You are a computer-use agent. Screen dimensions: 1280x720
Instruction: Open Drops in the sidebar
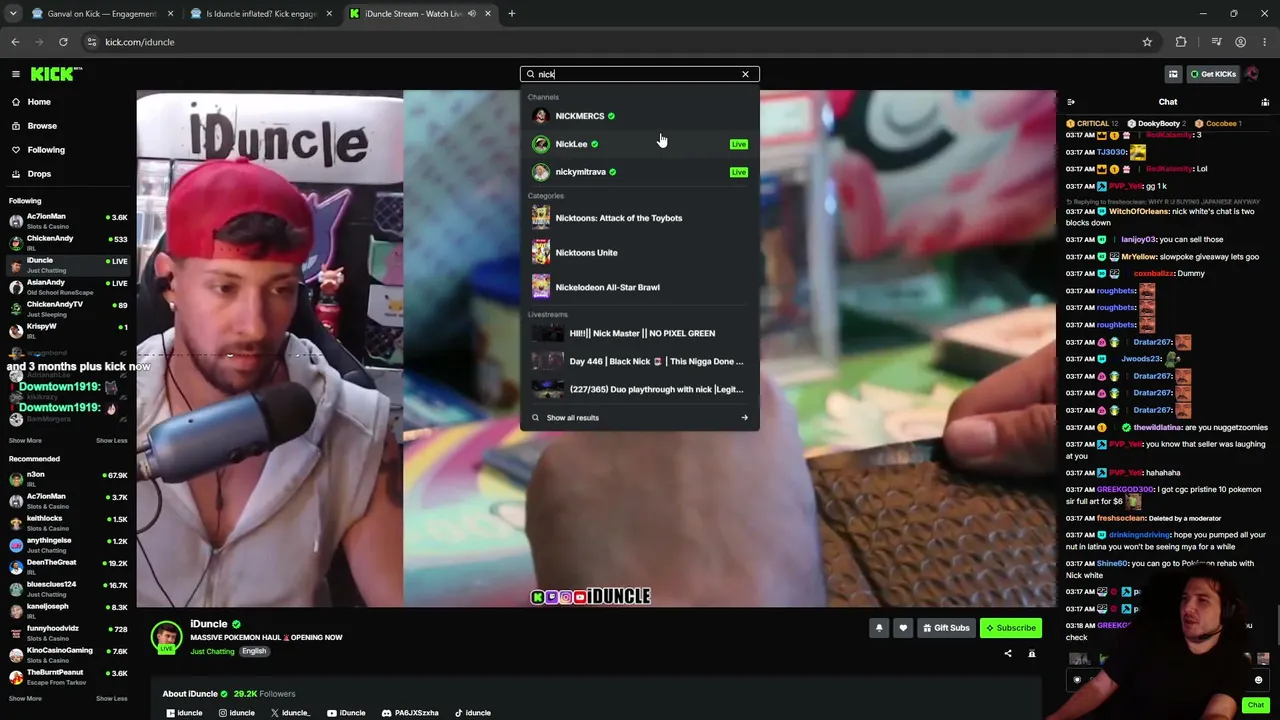tap(39, 174)
